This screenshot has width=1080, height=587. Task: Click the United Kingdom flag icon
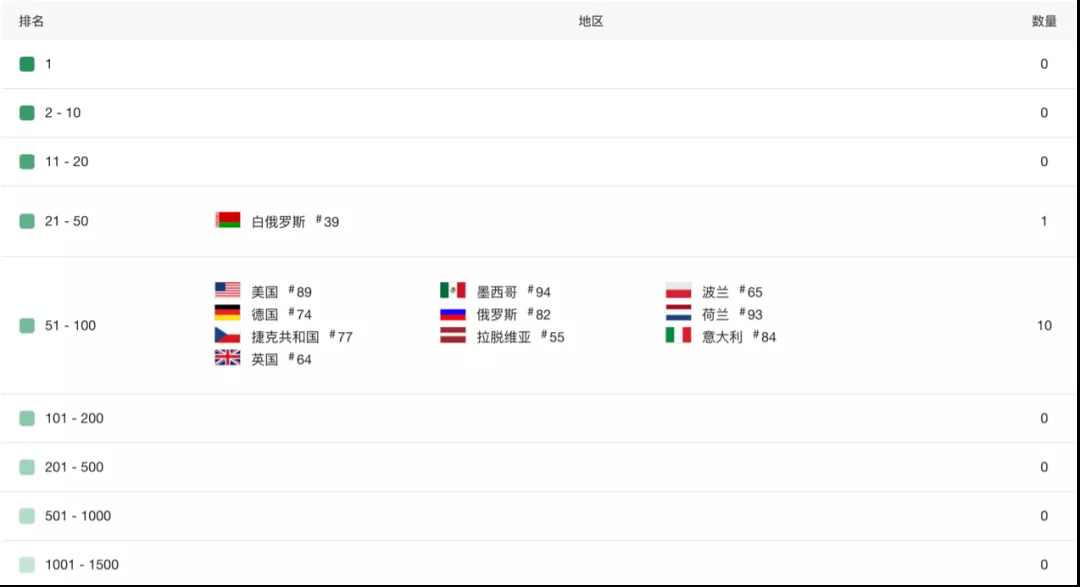pyautogui.click(x=227, y=358)
